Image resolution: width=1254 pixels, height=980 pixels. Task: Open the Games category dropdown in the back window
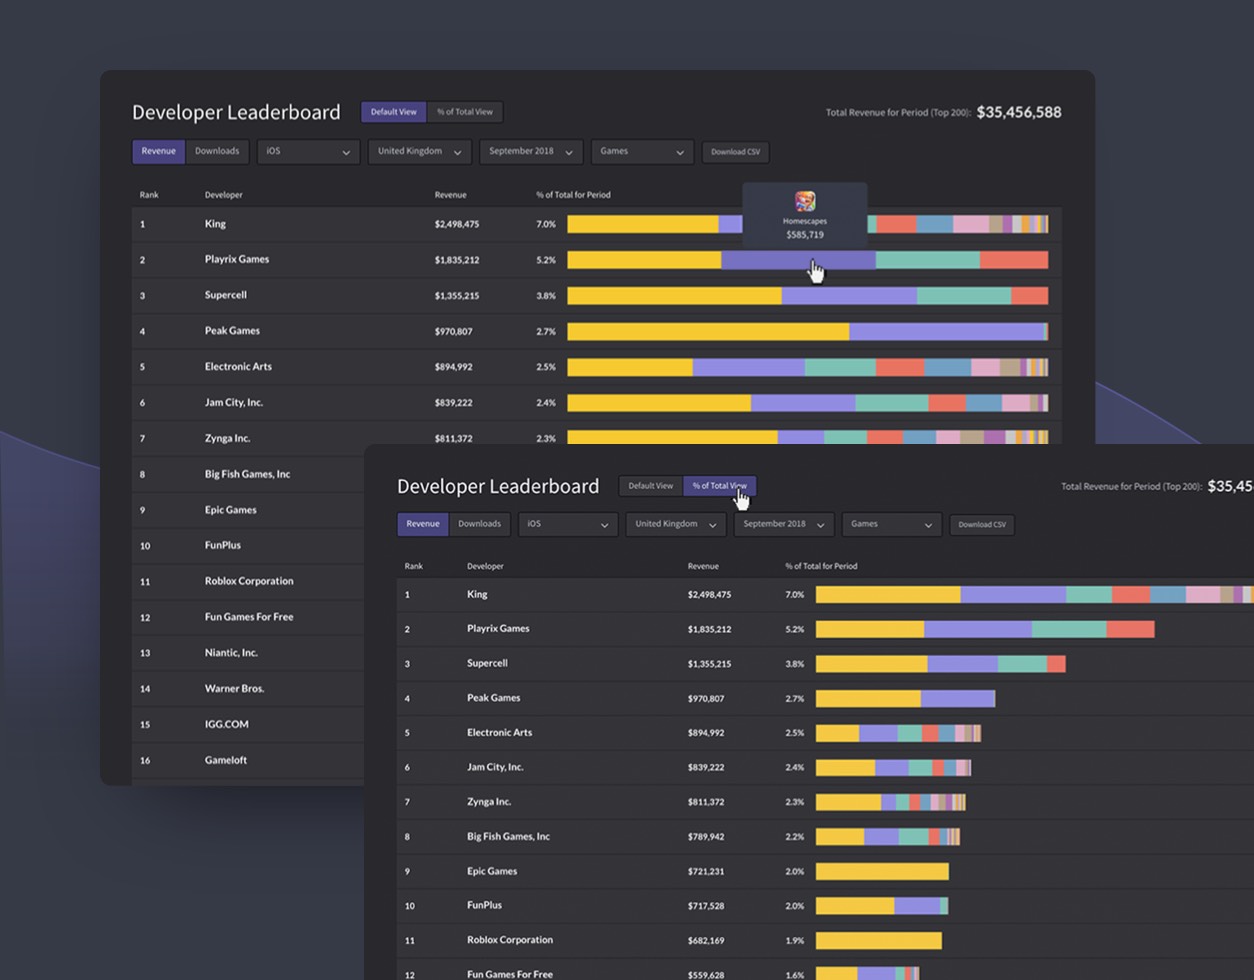[642, 152]
